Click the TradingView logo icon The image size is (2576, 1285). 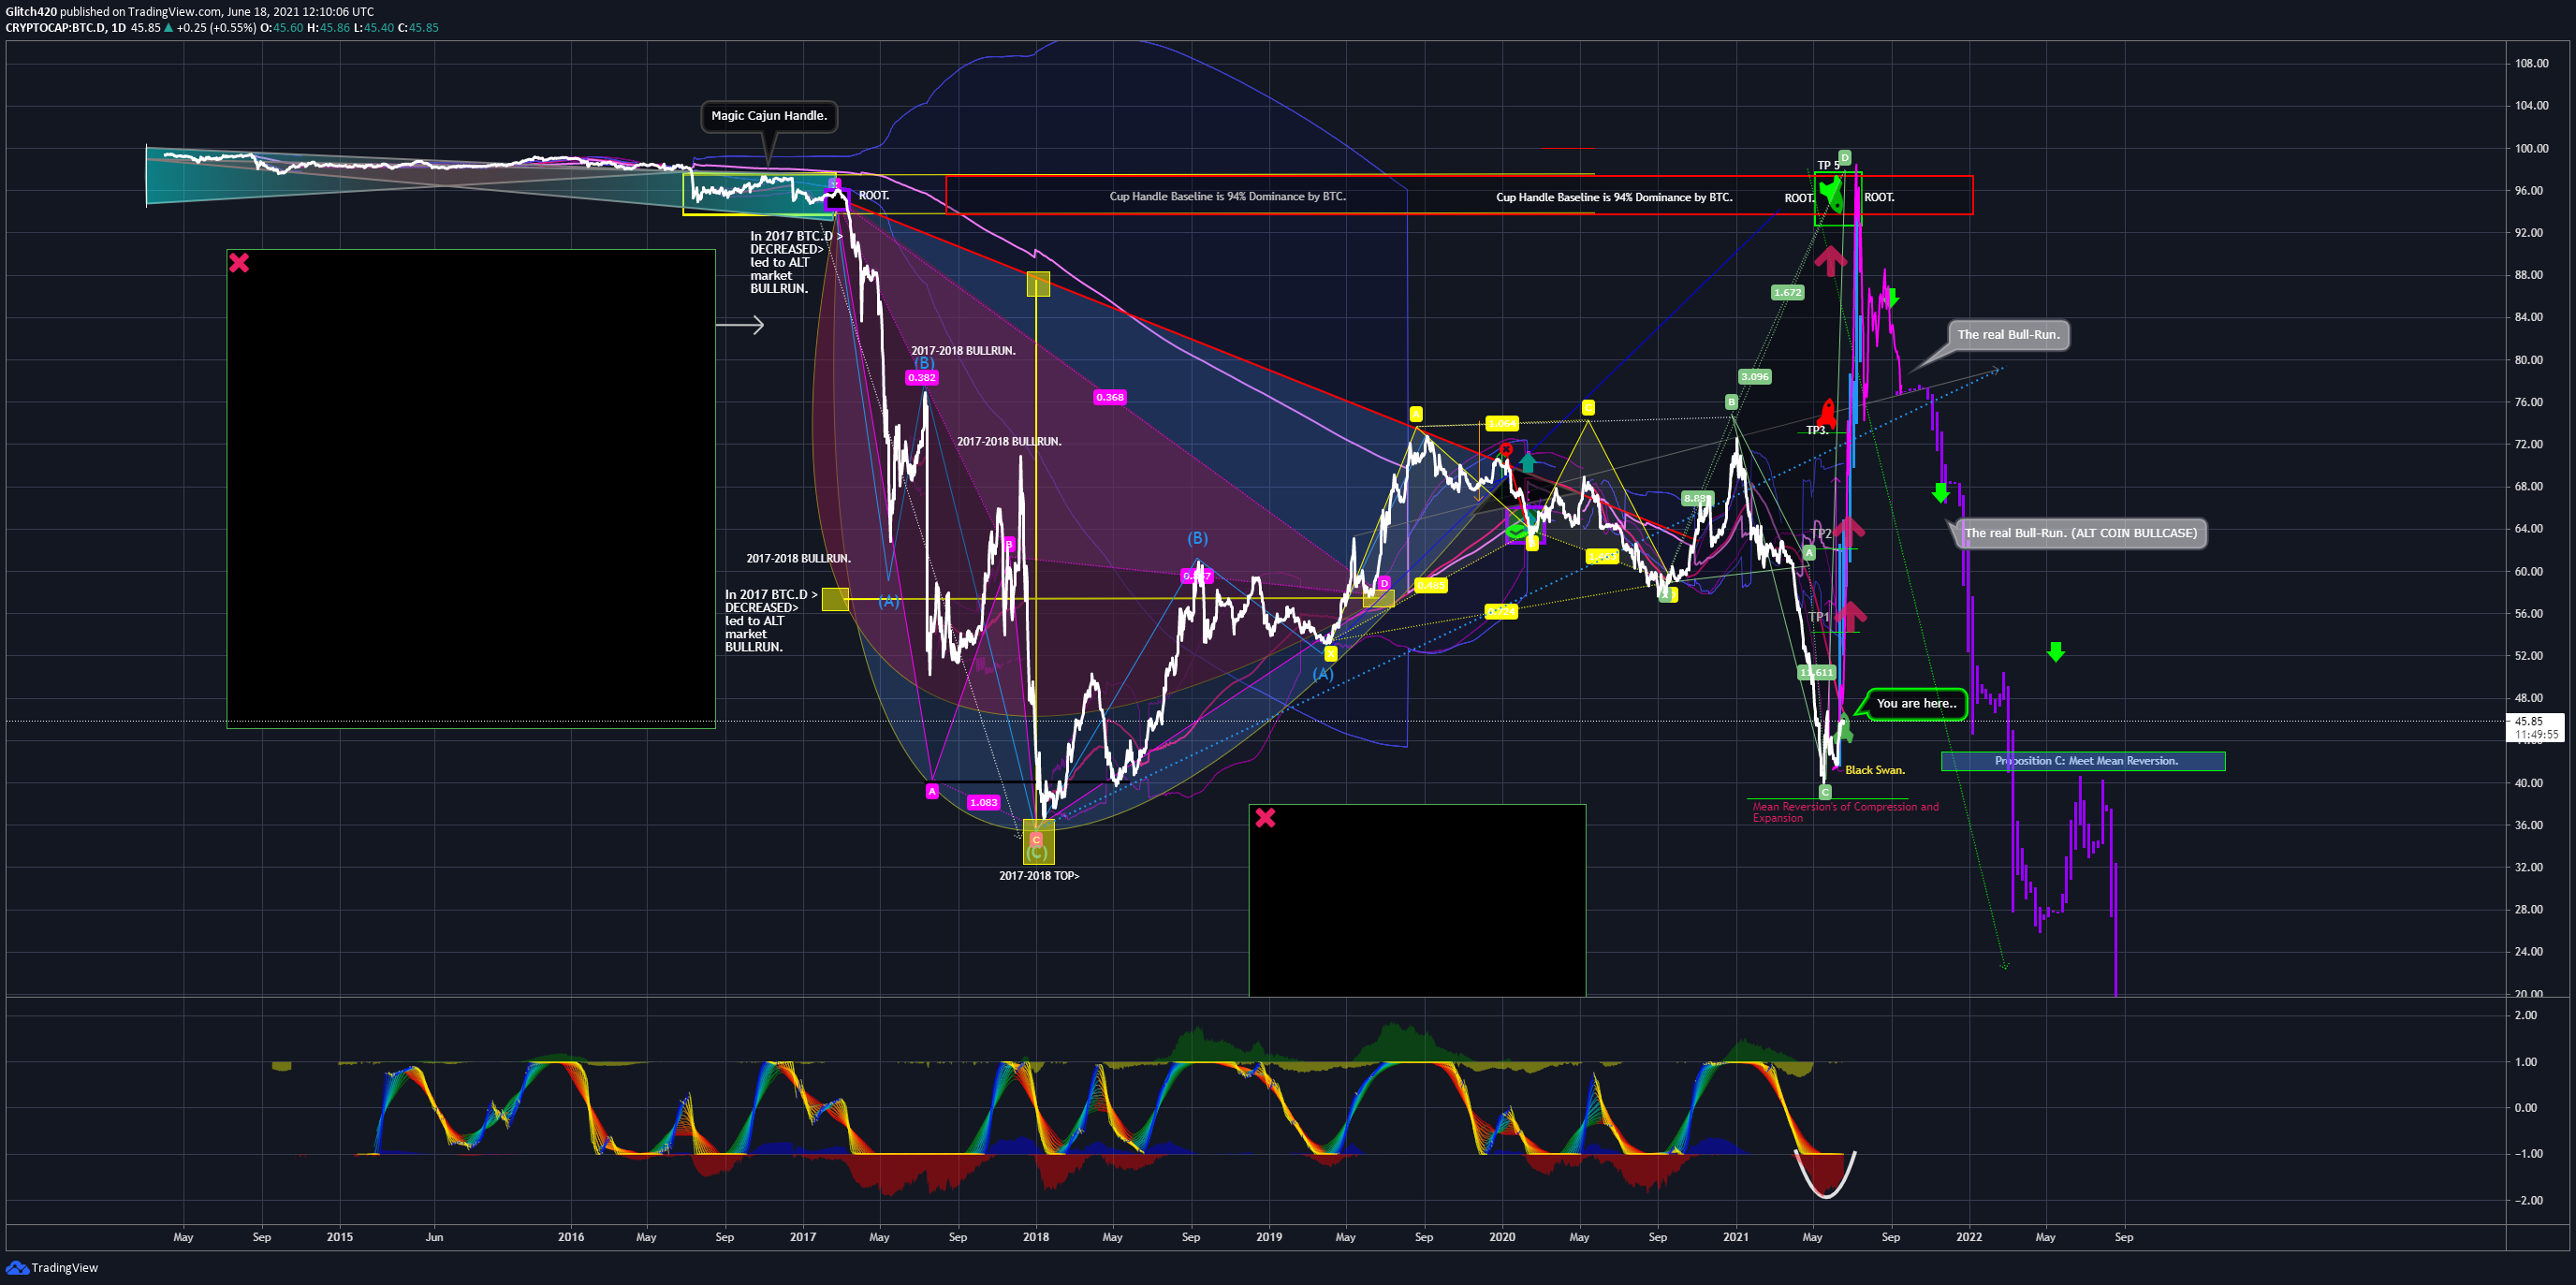16,1267
